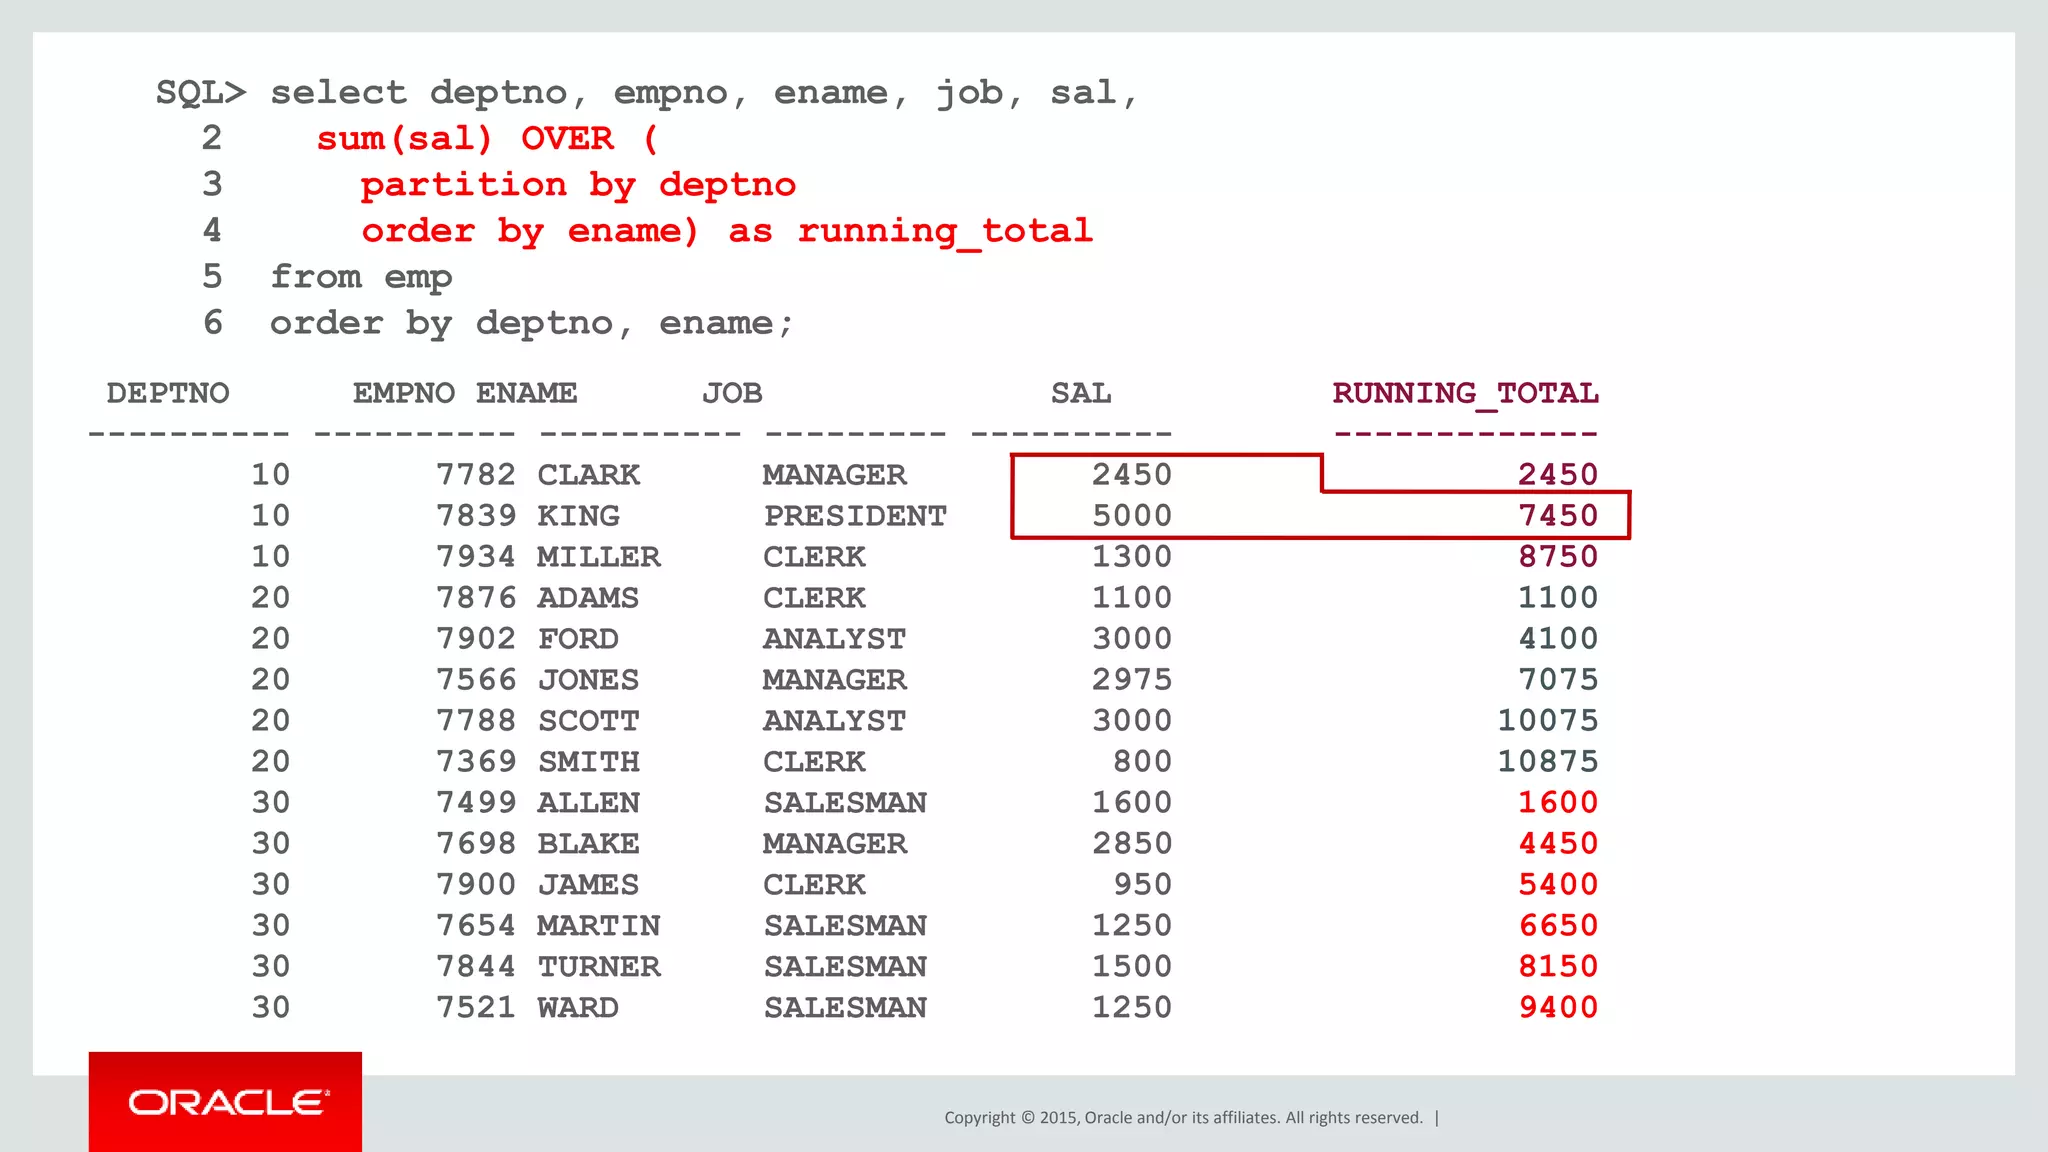Click the salary value 1500
This screenshot has width=2048, height=1152.
coord(1132,967)
